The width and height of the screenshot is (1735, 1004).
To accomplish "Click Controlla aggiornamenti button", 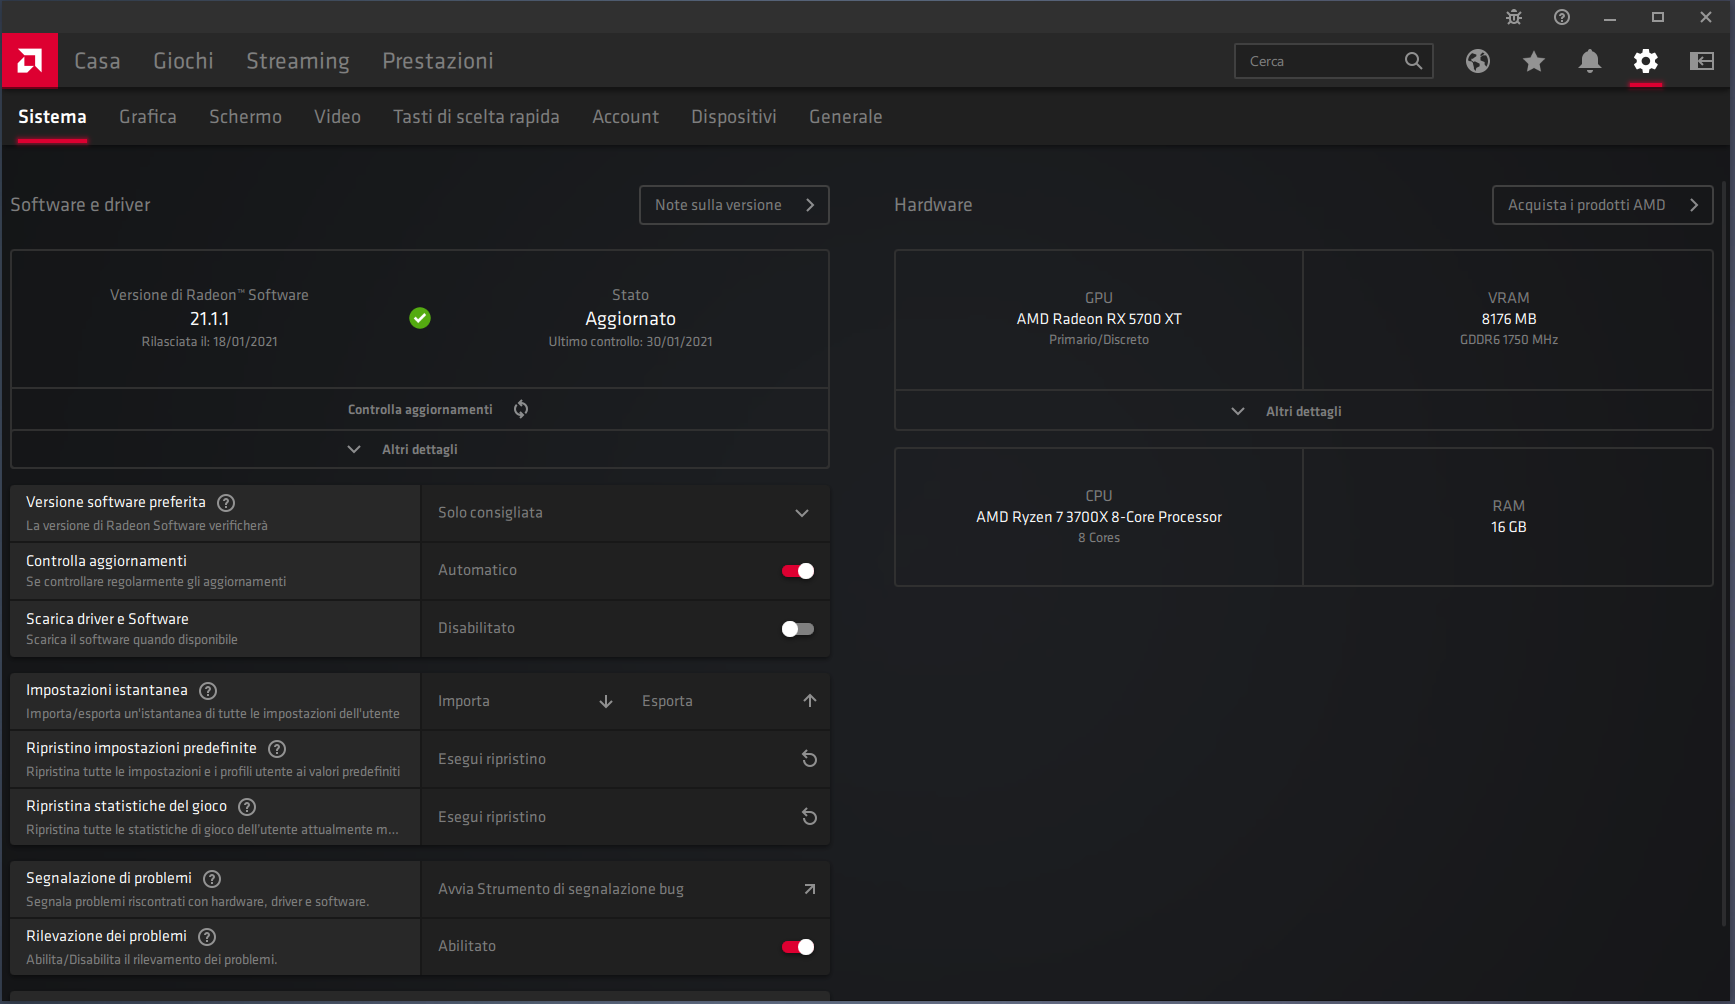I will tap(420, 409).
